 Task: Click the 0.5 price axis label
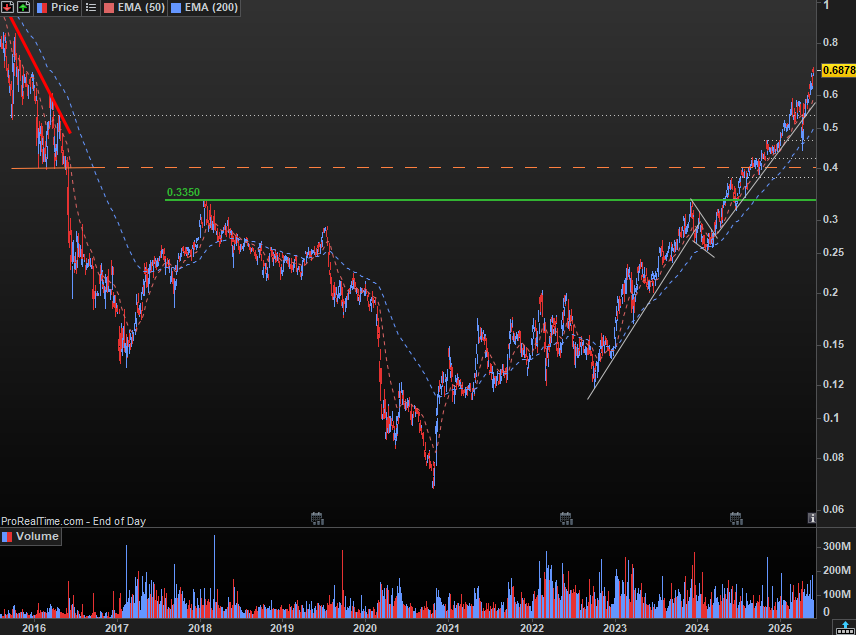tap(830, 127)
